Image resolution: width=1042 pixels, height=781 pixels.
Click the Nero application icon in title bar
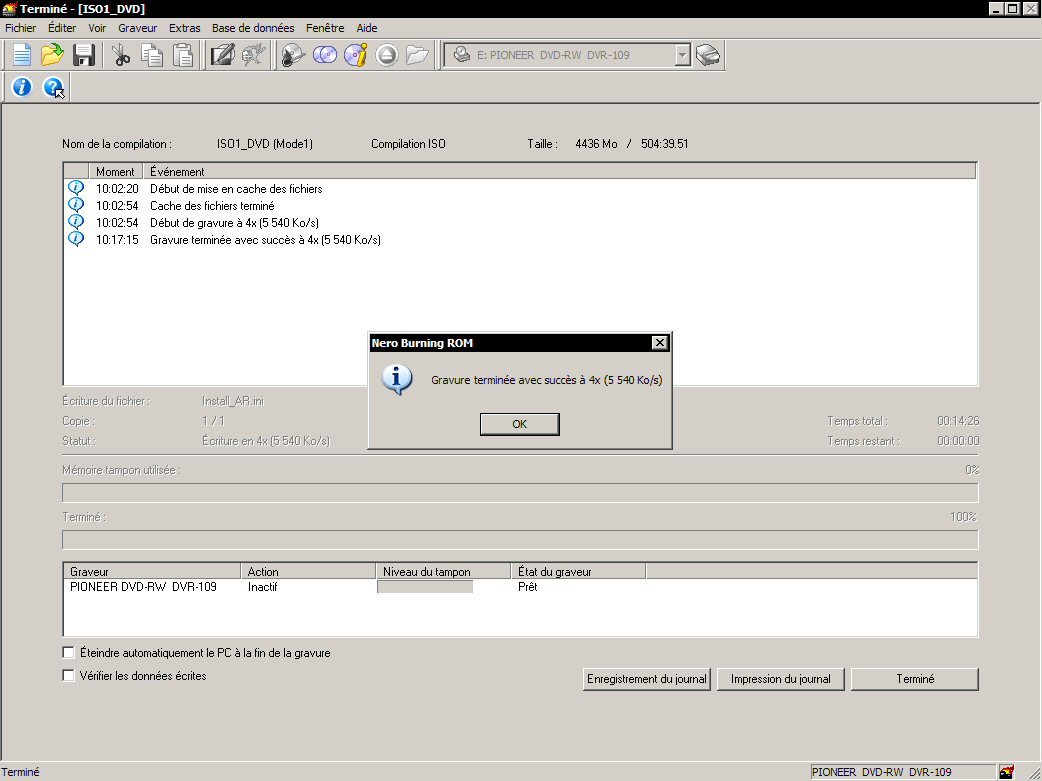tap(9, 9)
